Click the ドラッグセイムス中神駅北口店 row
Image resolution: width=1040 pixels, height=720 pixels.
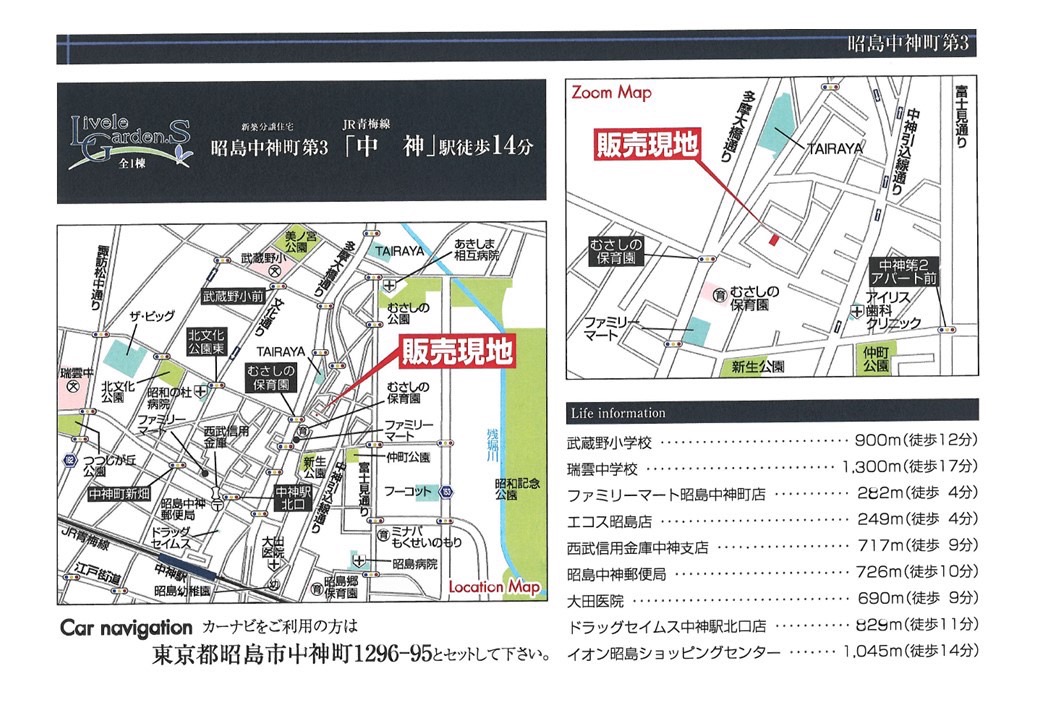point(772,625)
